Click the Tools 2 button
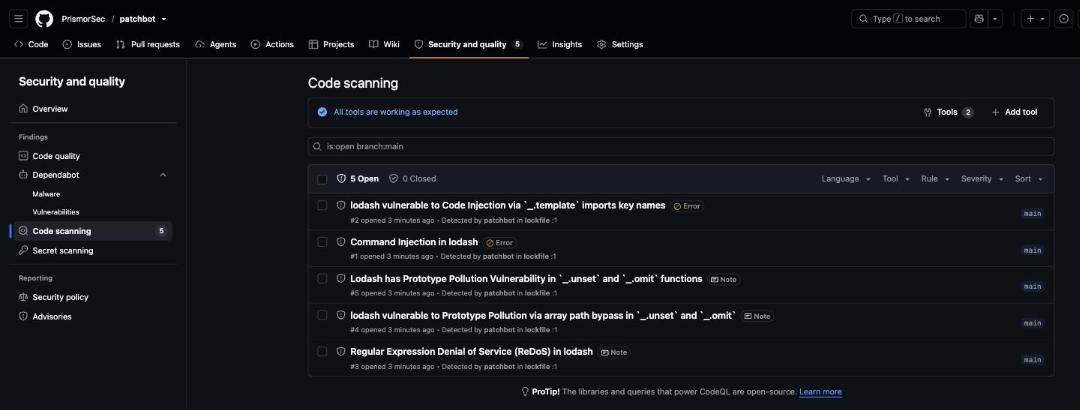Image resolution: width=1080 pixels, height=410 pixels. 948,112
